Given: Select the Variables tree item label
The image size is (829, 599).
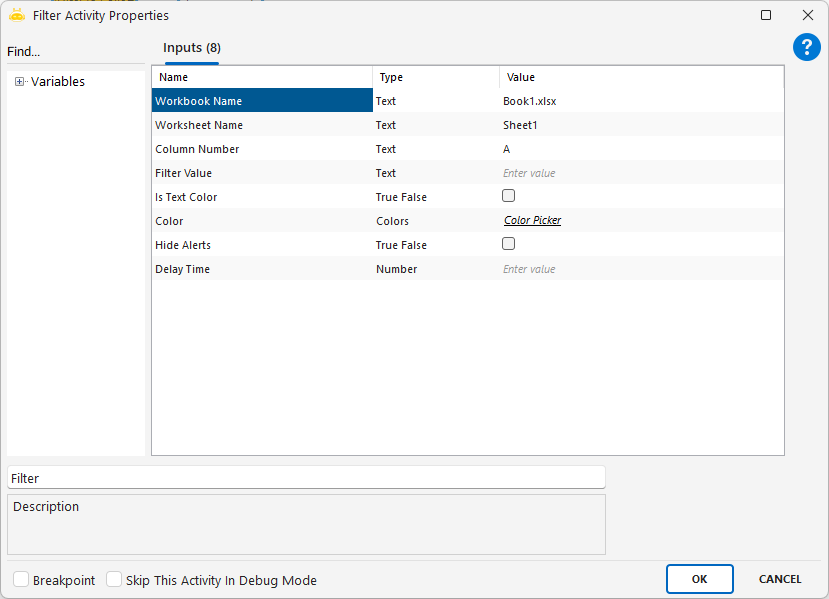Looking at the screenshot, I should (x=58, y=82).
